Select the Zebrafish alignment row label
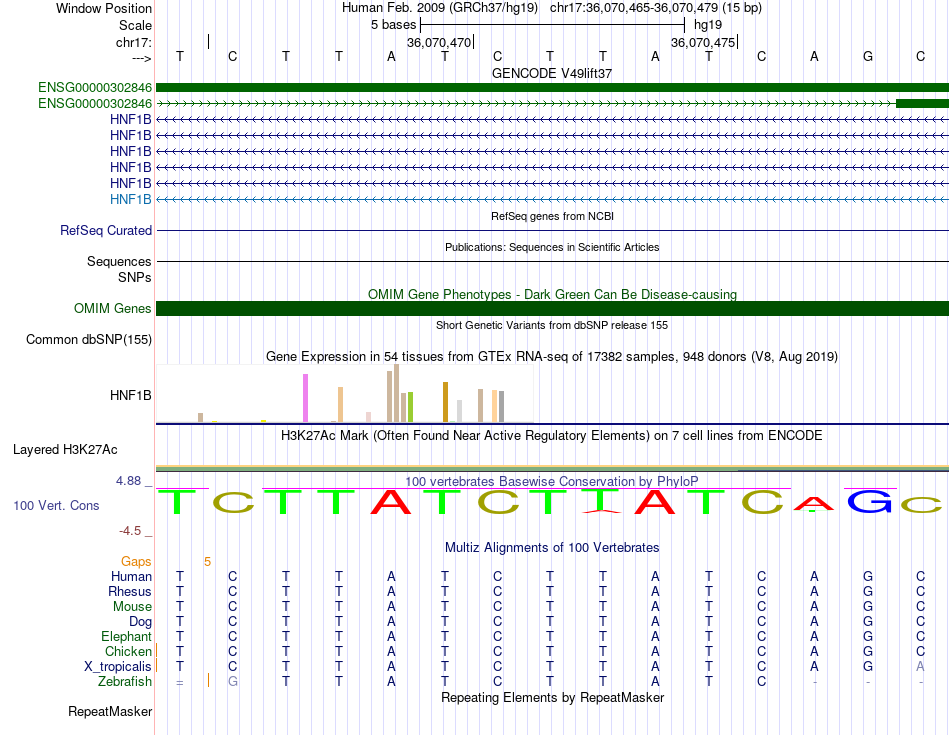 [x=125, y=682]
